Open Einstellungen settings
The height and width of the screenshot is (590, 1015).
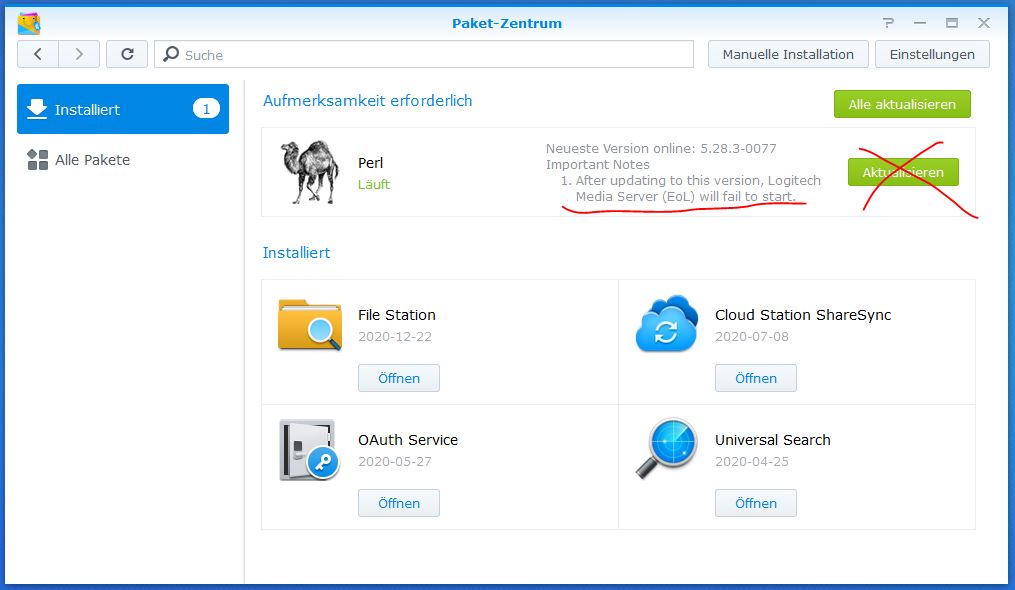(932, 54)
